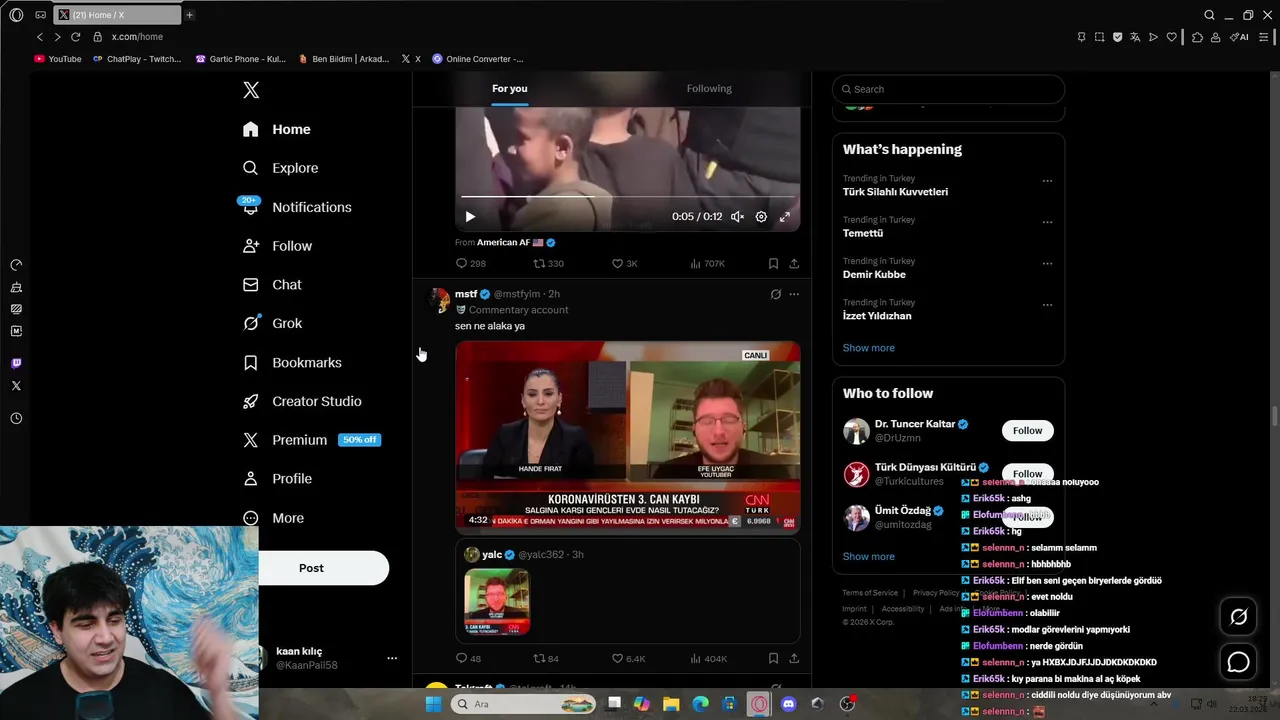Screen dimensions: 1280x720
Task: Play the CNN Türk video in mstf post
Action: (x=627, y=436)
